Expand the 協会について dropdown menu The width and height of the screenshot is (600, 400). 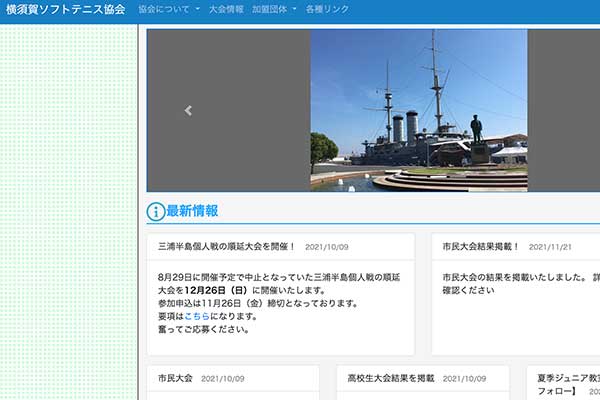168,9
